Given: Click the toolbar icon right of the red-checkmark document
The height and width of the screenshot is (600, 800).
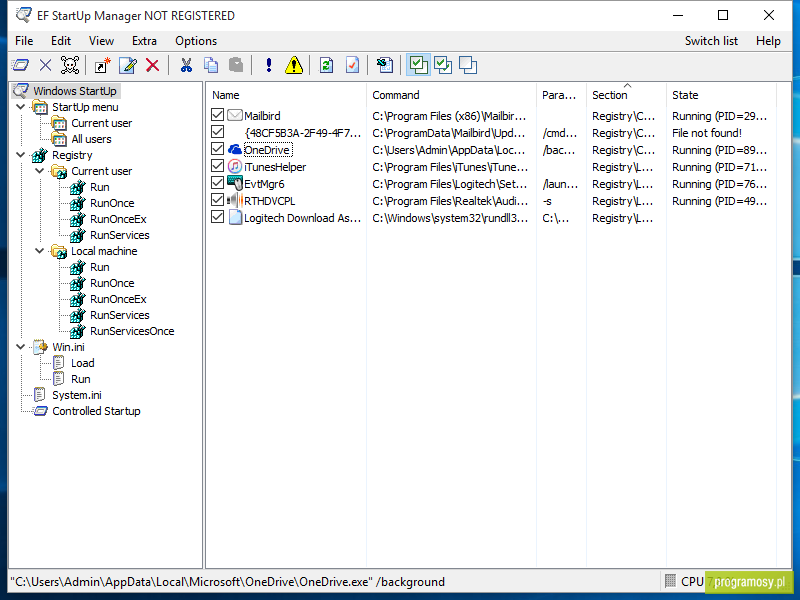Looking at the screenshot, I should click(x=384, y=65).
